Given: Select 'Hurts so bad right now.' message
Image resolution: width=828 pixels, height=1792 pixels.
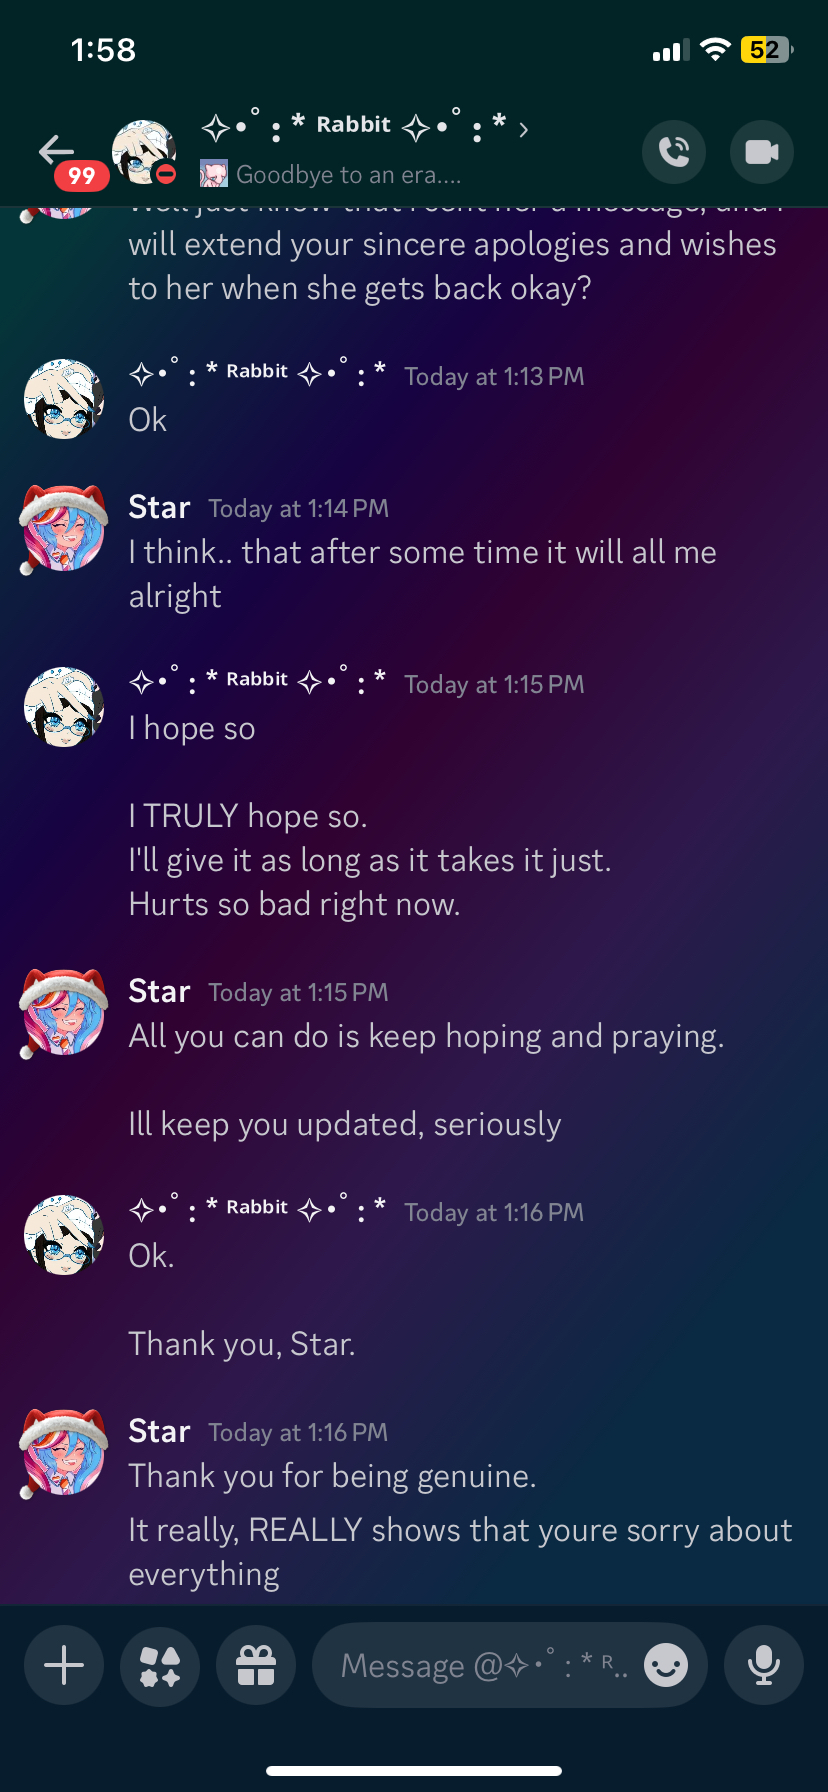Looking at the screenshot, I should [x=294, y=904].
